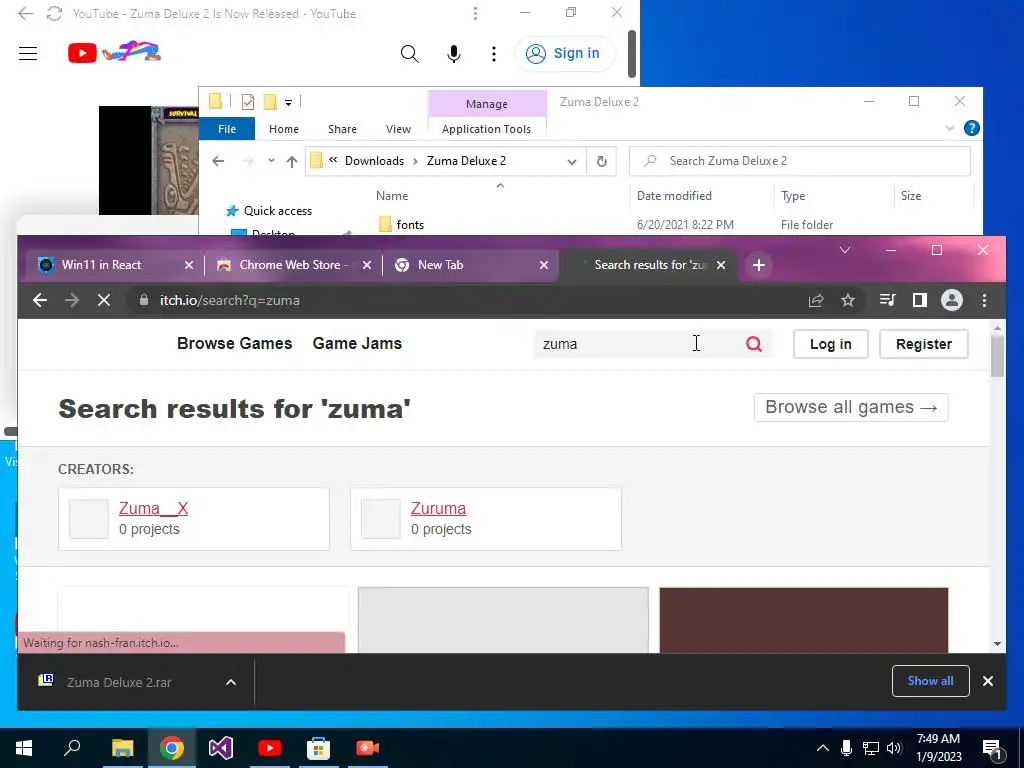Viewport: 1024px width, 768px height.
Task: Sort by the Name column header
Action: click(x=392, y=196)
